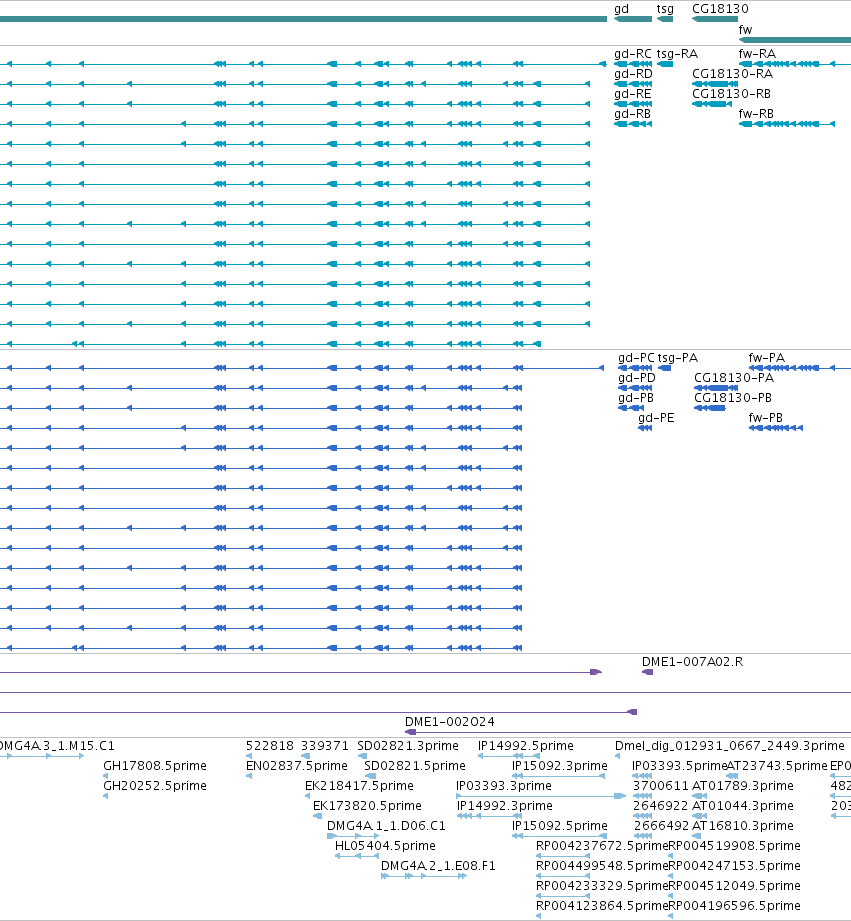Select the HL05404.5prime EST label
851x921 pixels.
[385, 846]
